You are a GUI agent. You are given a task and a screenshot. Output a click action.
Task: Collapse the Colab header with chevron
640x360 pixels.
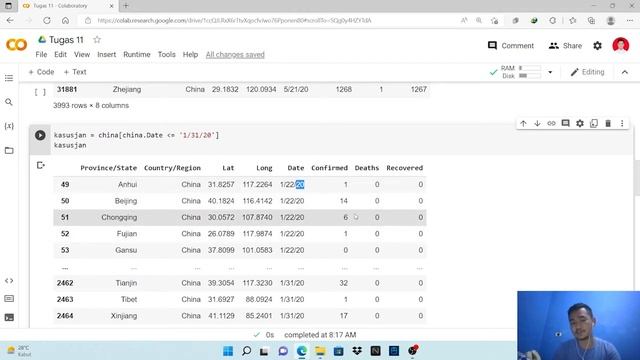625,72
